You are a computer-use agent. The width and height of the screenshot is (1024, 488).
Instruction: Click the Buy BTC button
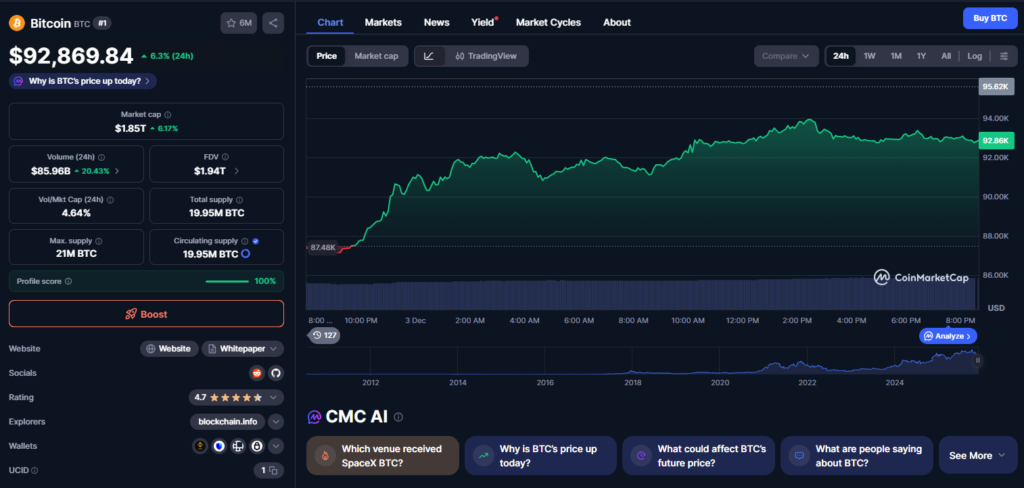pyautogui.click(x=990, y=18)
